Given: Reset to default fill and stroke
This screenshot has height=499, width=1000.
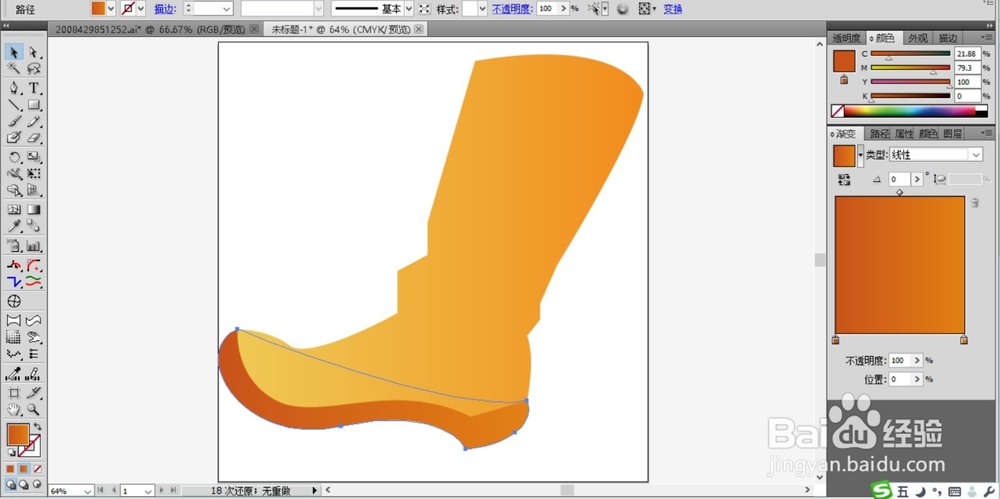Looking at the screenshot, I should pyautogui.click(x=10, y=452).
